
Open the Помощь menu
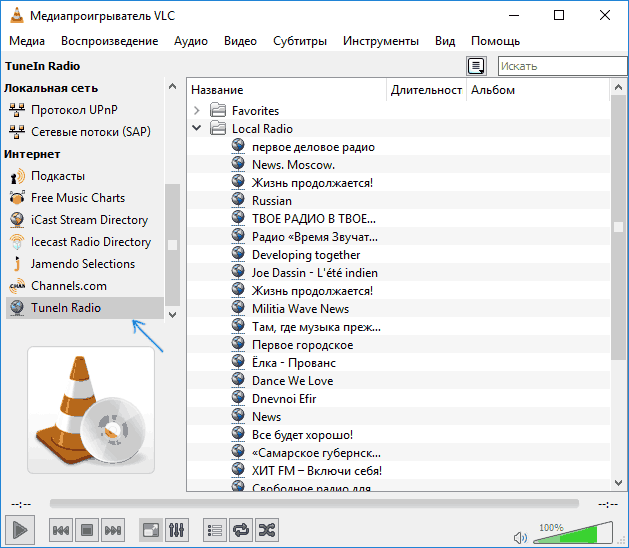click(x=495, y=41)
